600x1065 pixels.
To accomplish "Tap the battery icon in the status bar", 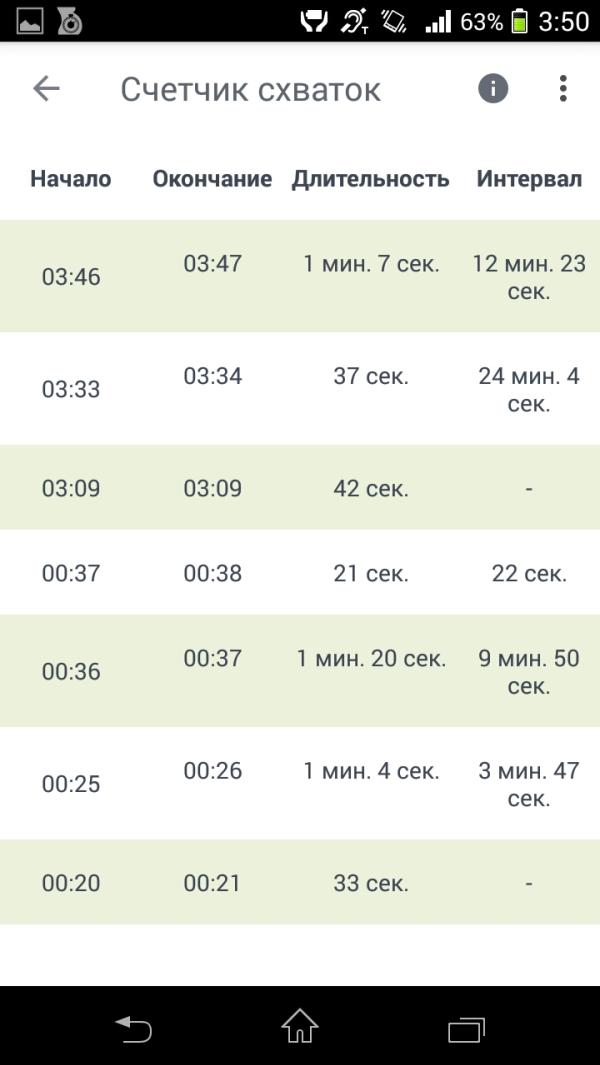I will point(519,21).
